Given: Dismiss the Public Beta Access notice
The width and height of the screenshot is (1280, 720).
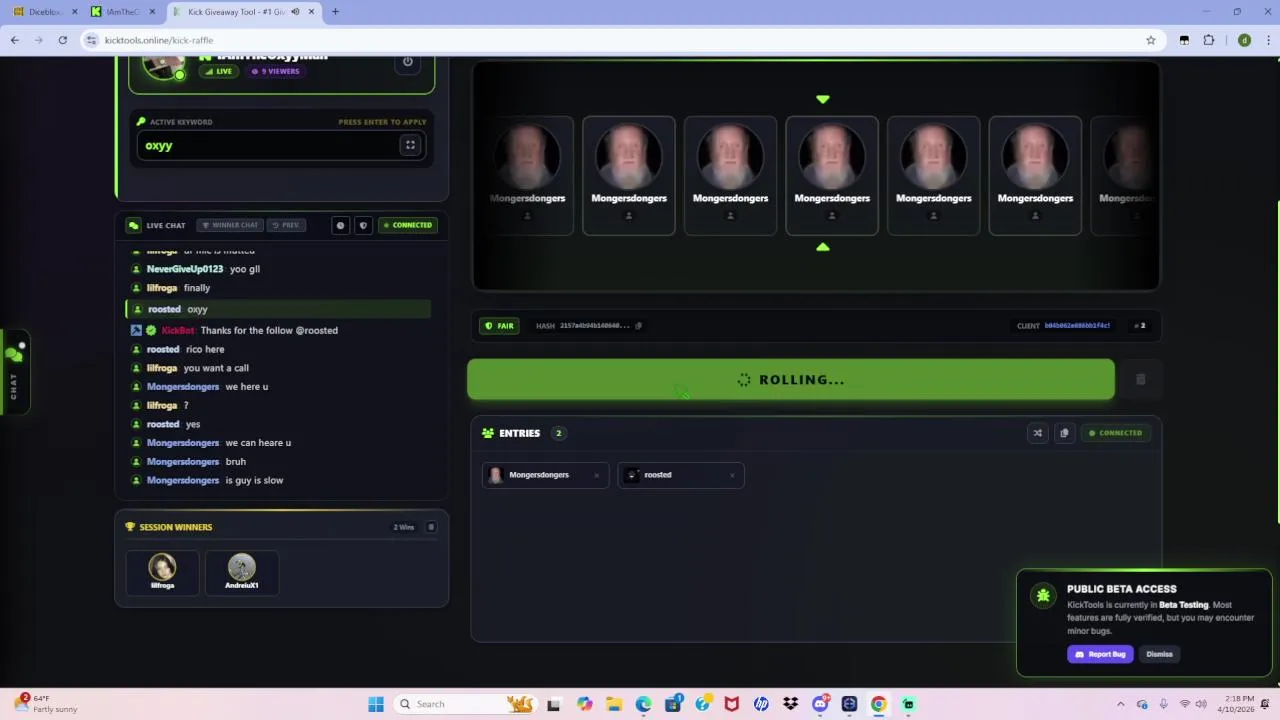Looking at the screenshot, I should (1159, 654).
